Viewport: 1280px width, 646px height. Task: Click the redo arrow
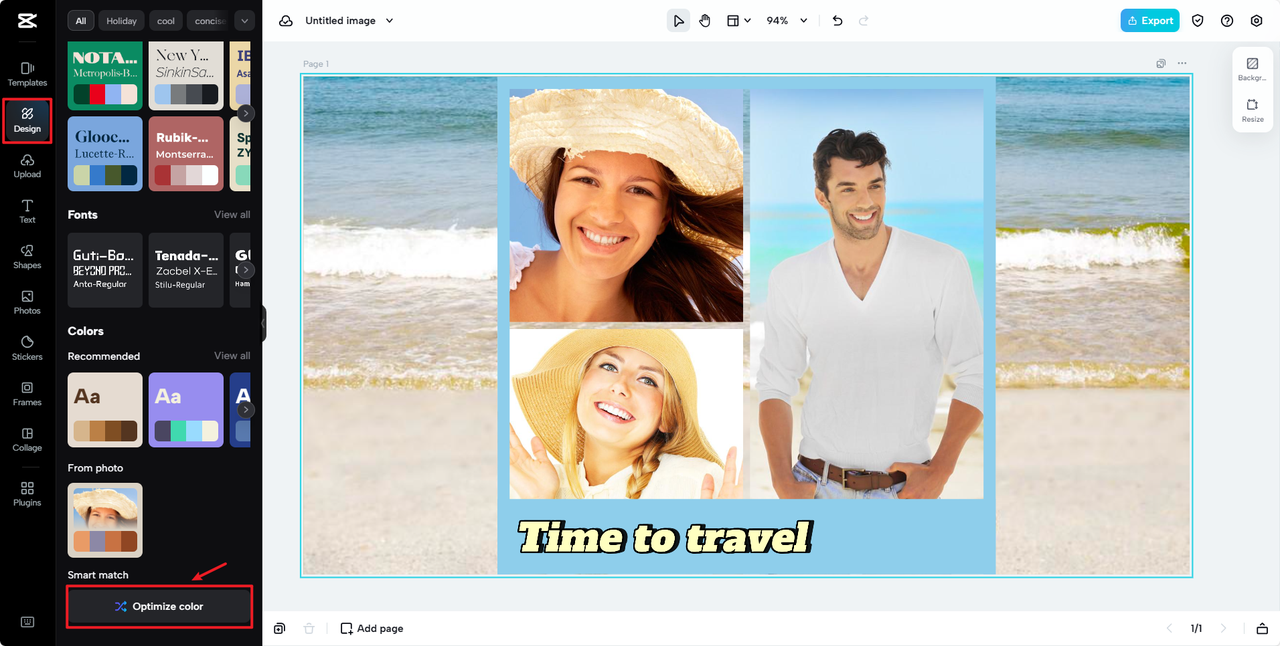point(864,20)
